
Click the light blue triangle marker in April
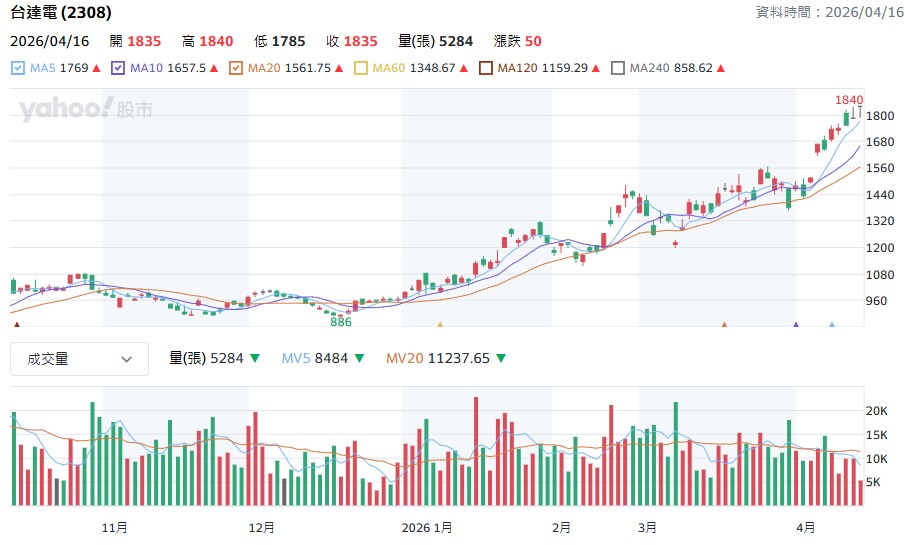tap(832, 324)
